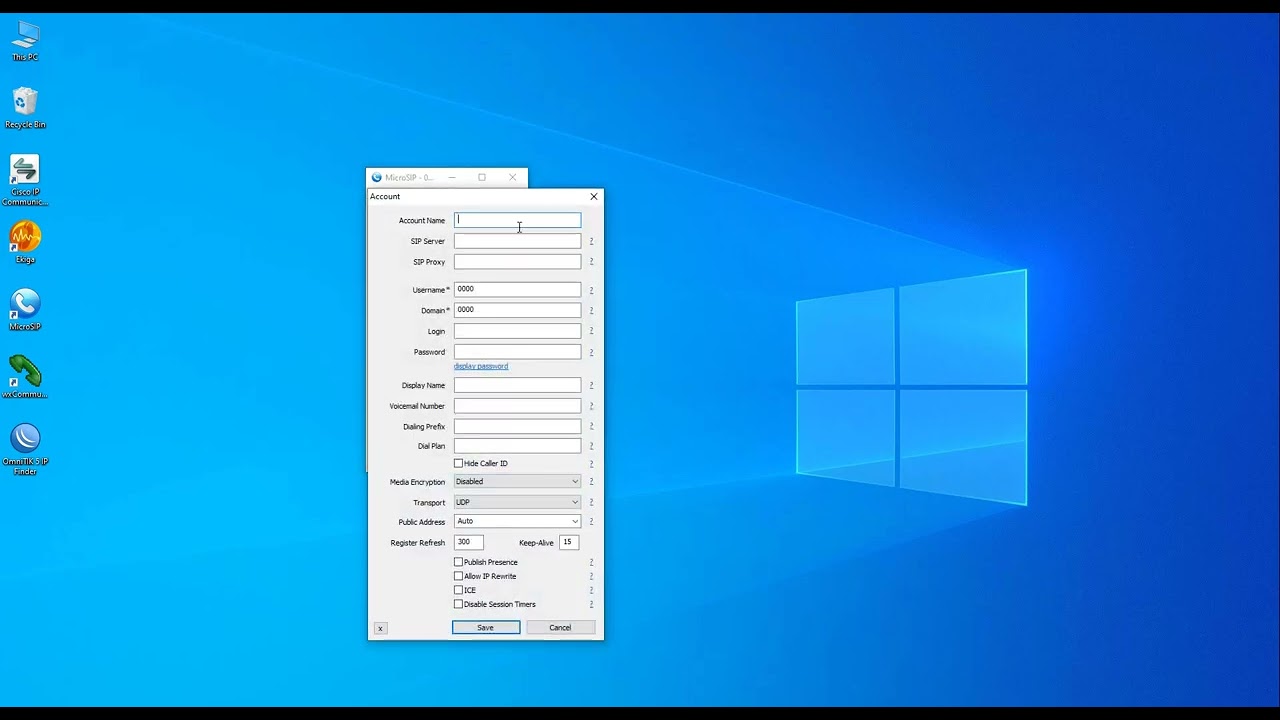This screenshot has height=720, width=1280.
Task: Click into the Voicemail Number field
Action: 517,406
